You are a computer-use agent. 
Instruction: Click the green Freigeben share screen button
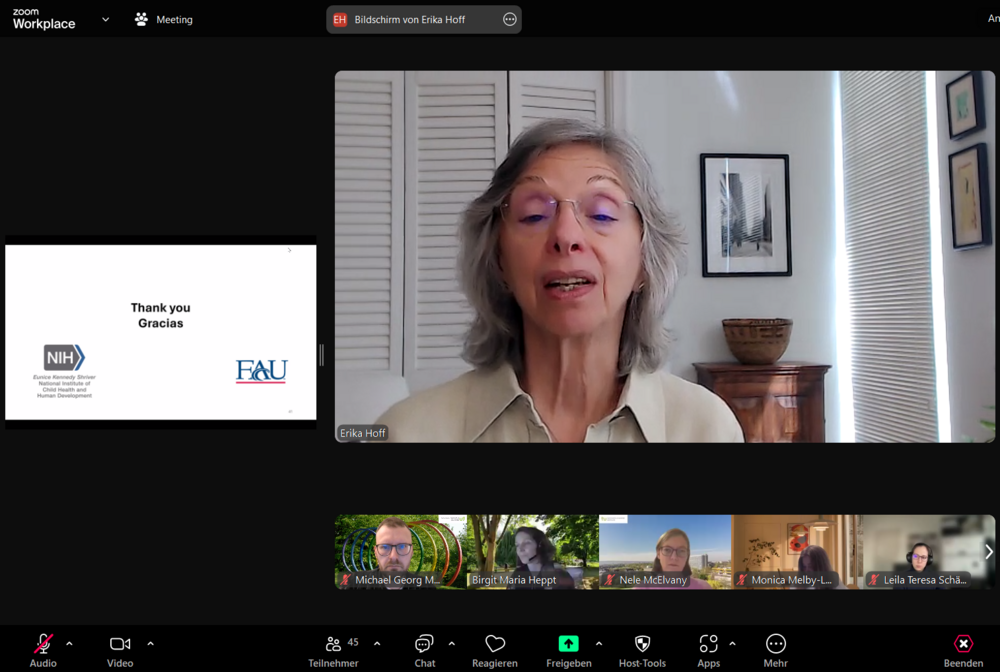point(568,645)
